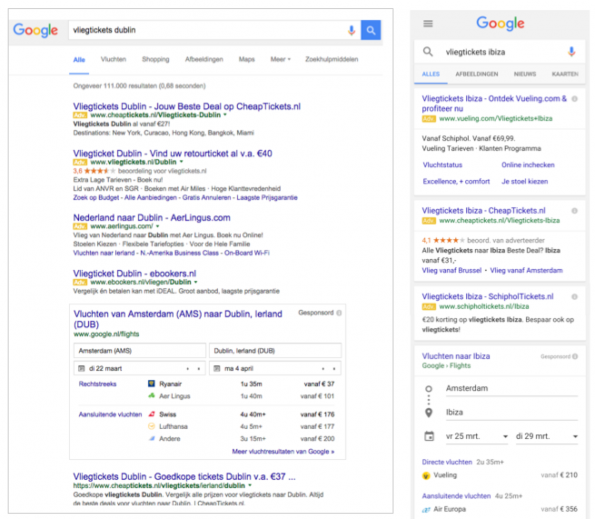595x519 pixels.
Task: Open Vluchten naar Ibiza heading link
Action: 456,356
